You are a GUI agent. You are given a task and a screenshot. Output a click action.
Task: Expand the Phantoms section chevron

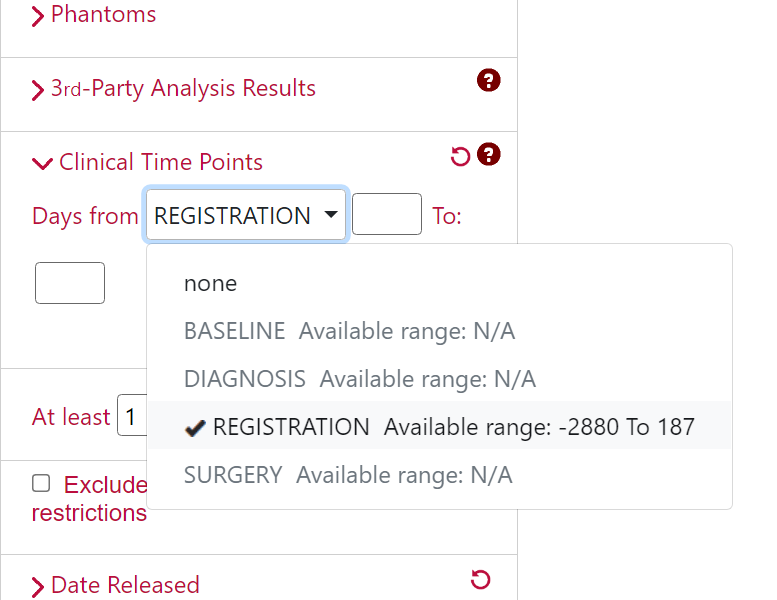38,16
